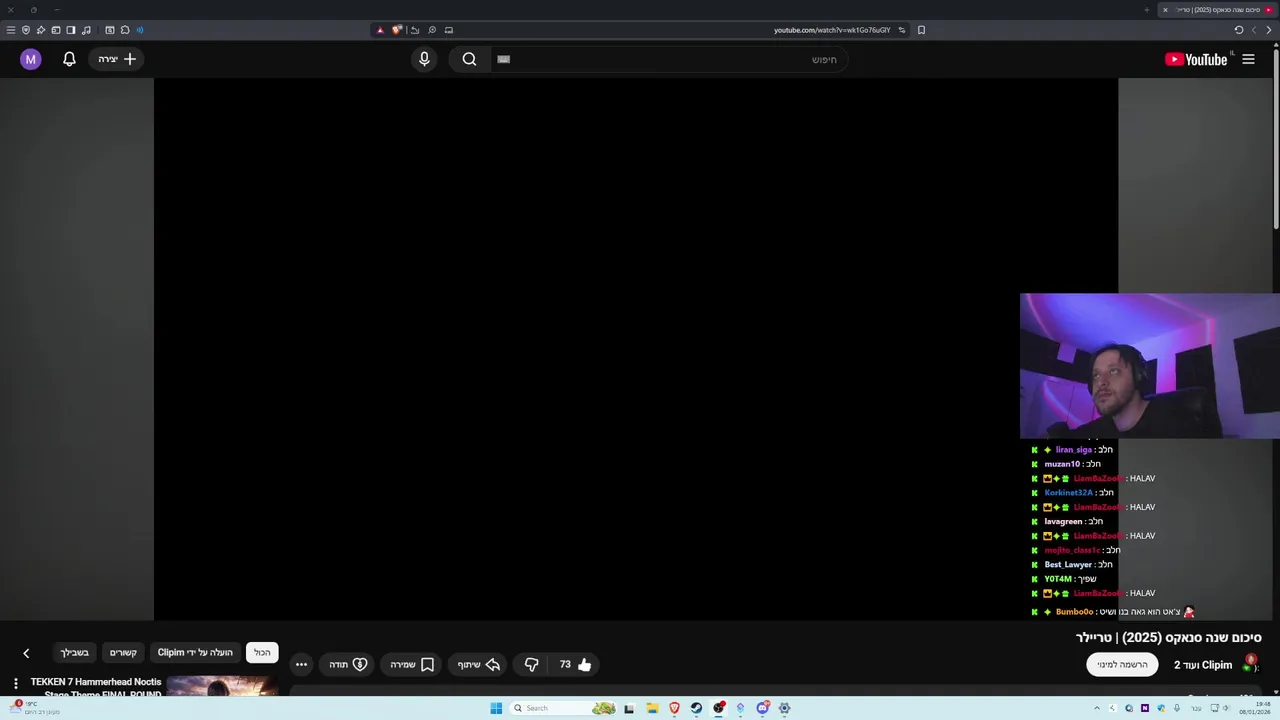Go back in browser history
Viewport: 1280px width, 720px height.
click(x=1269, y=30)
